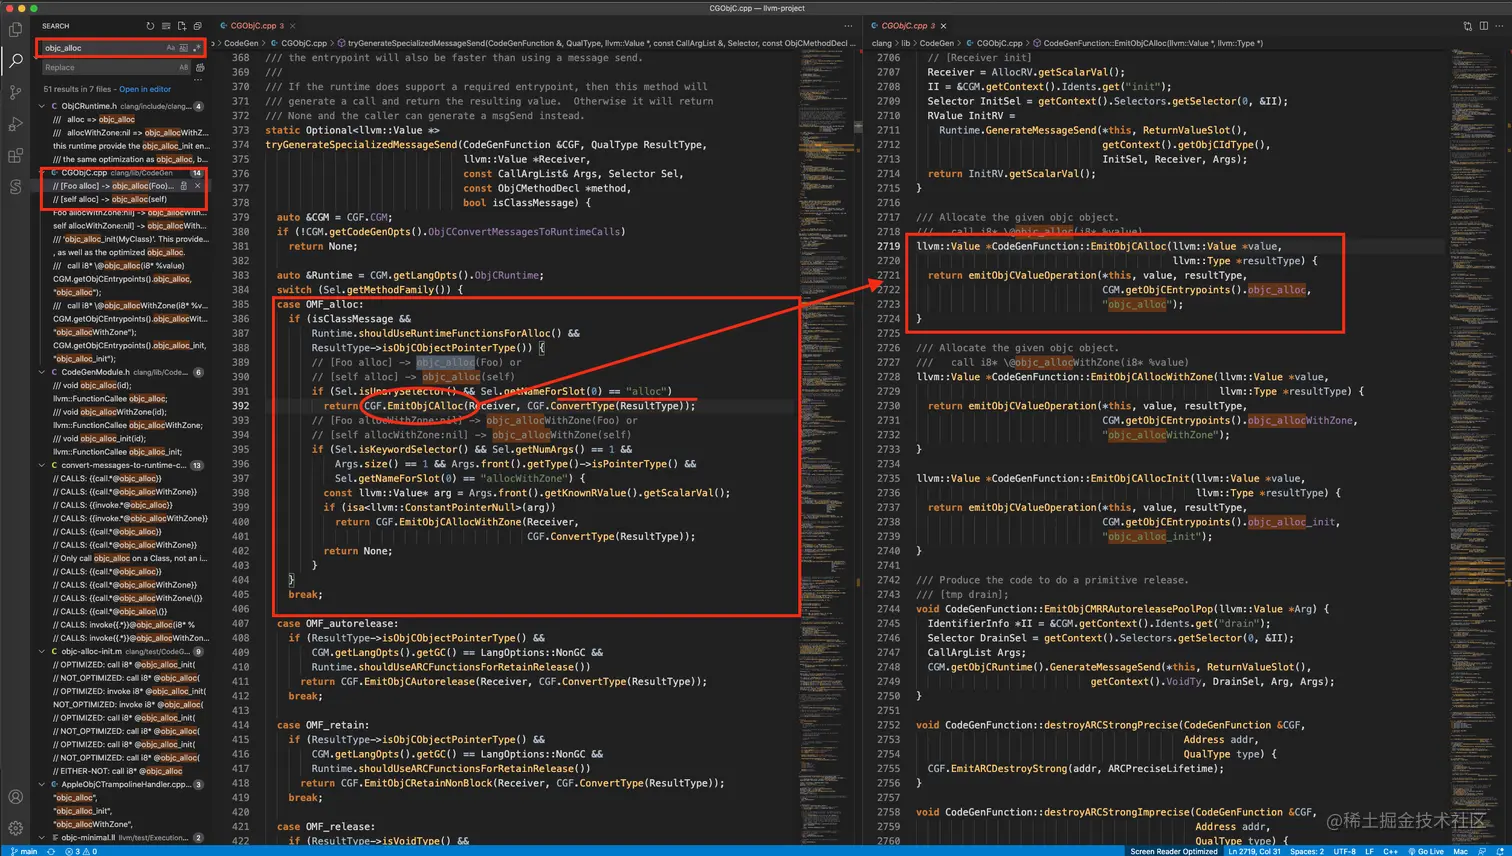Toggle Match Case in the search field

[171, 48]
